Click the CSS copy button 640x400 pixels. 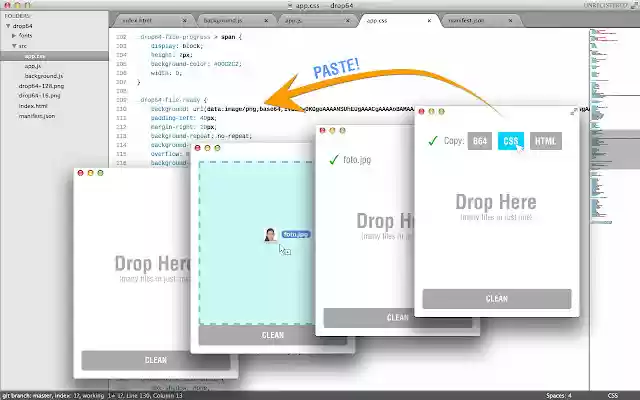coord(511,141)
